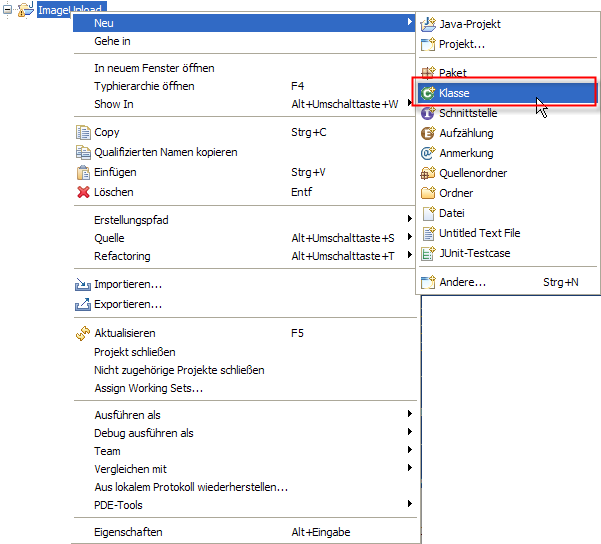Click the Quellenordner source folder icon
This screenshot has width=601, height=544.
pyautogui.click(x=428, y=173)
